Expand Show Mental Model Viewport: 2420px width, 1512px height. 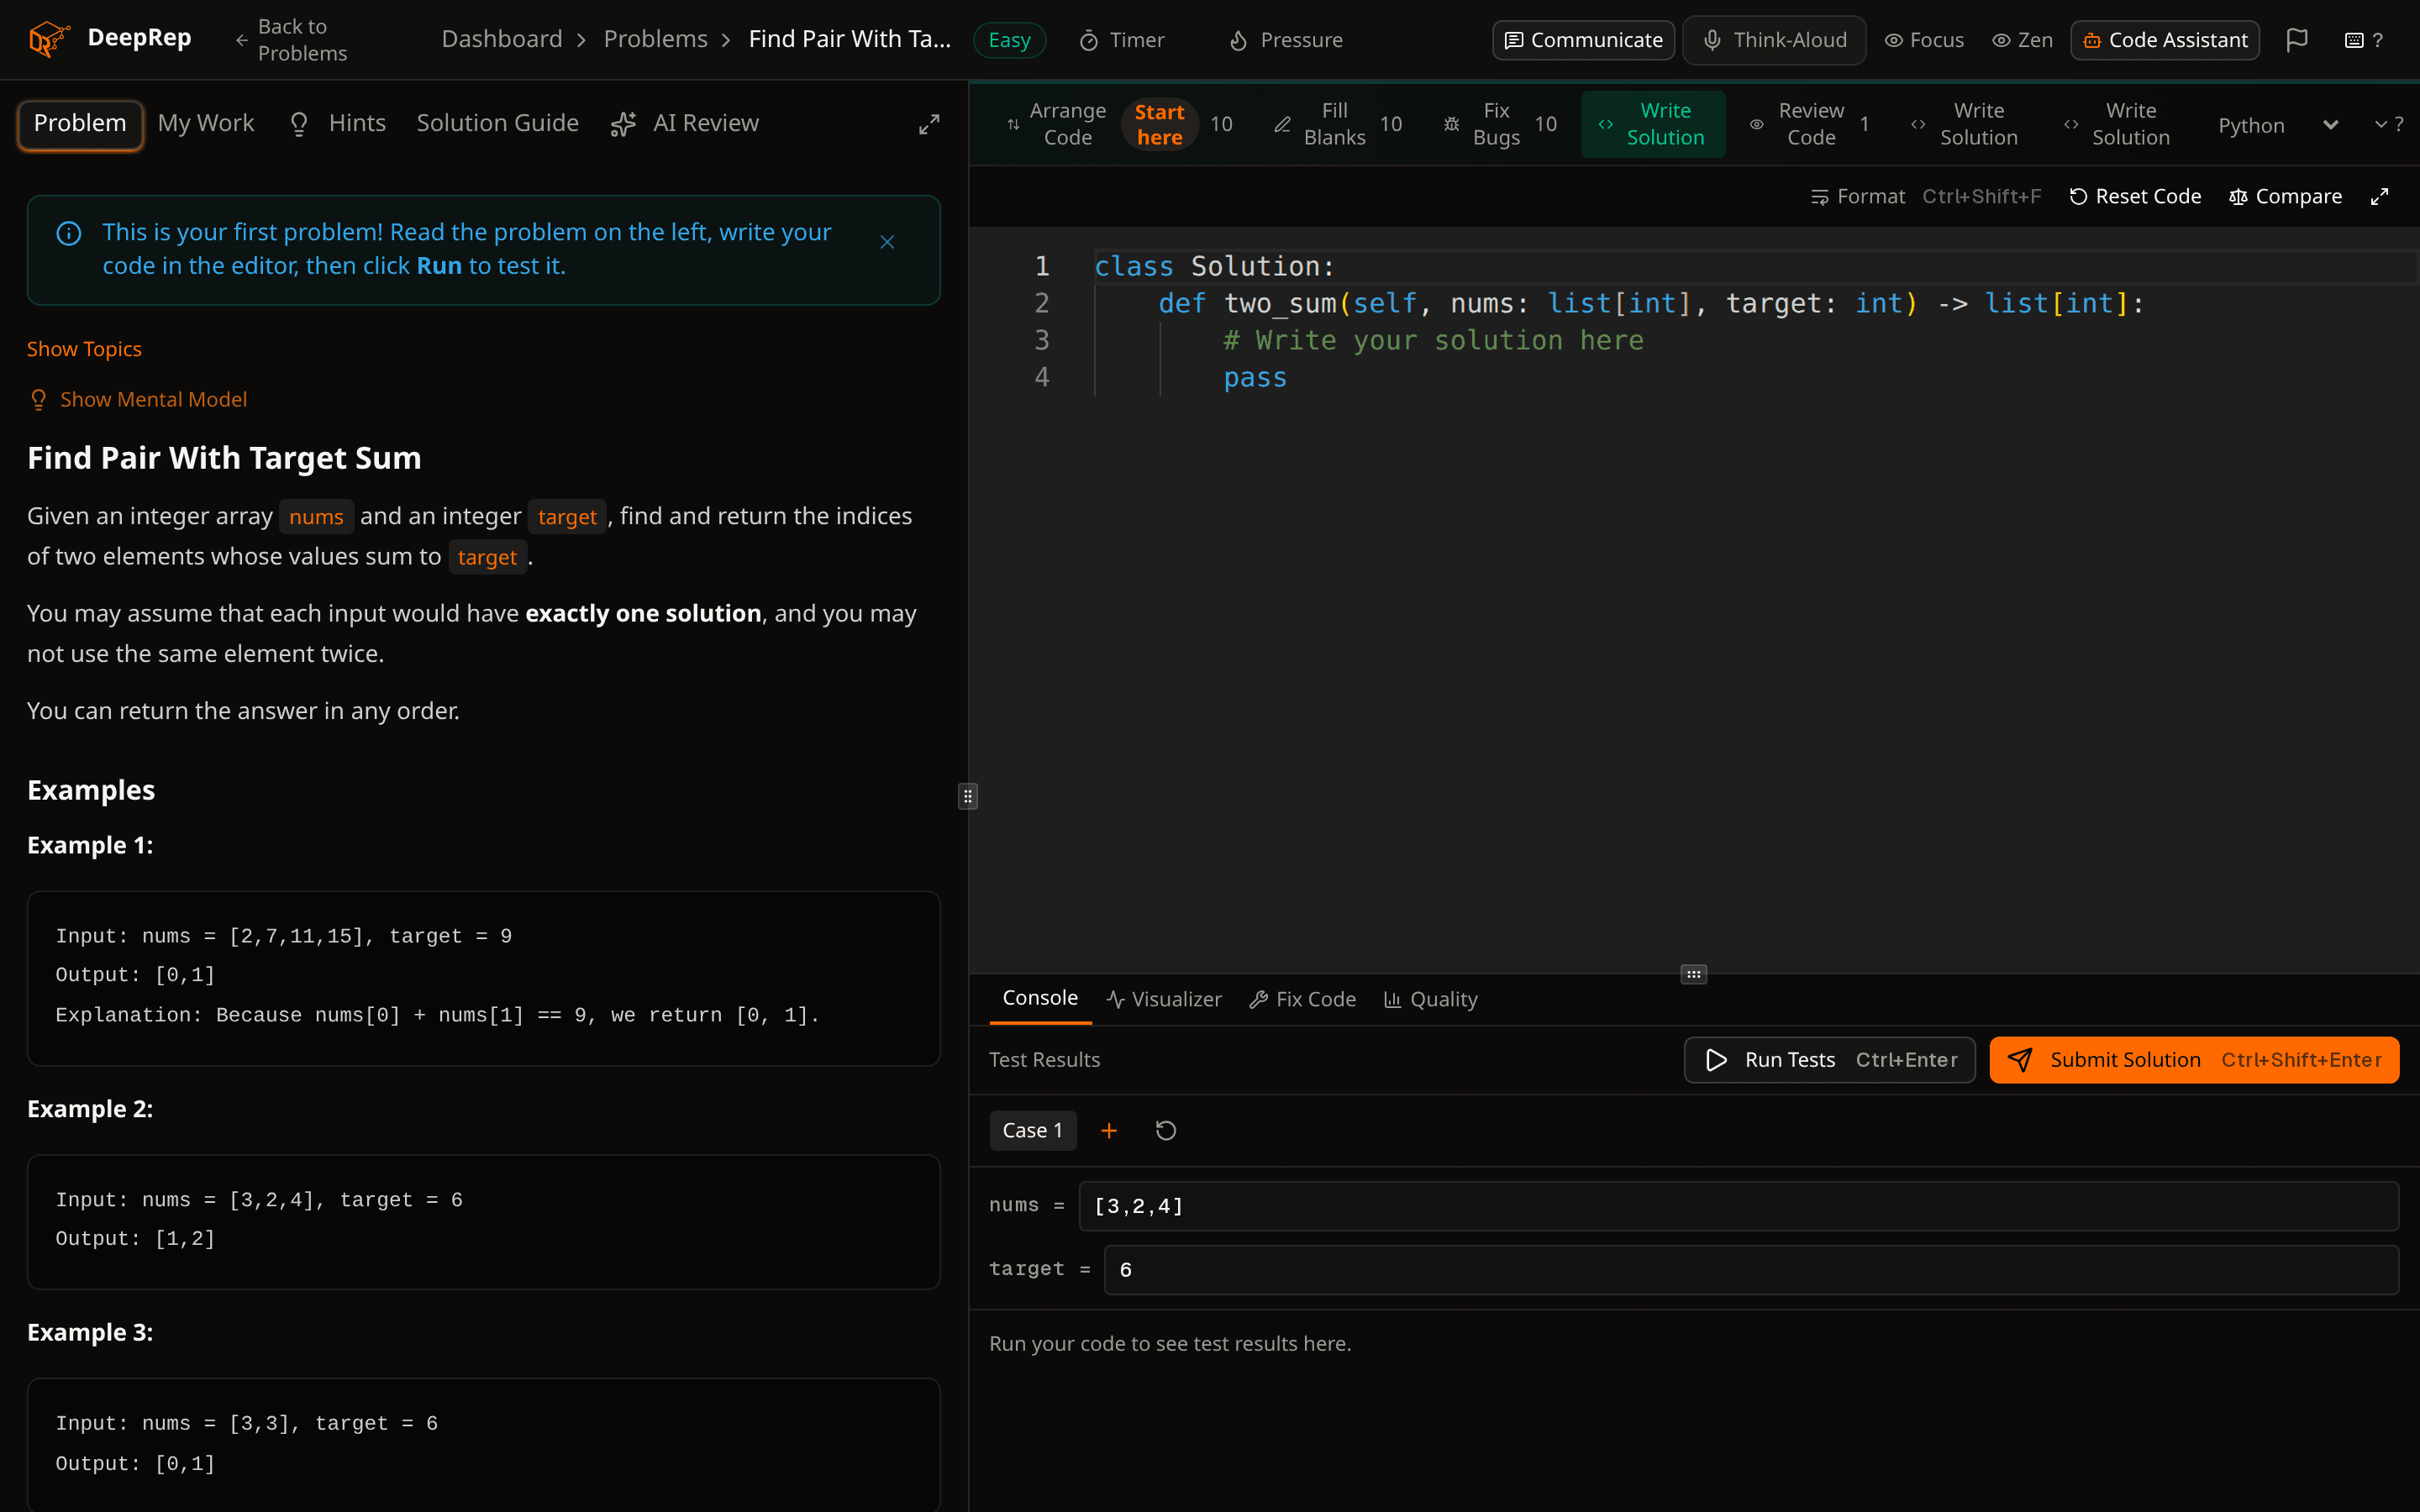pos(139,399)
